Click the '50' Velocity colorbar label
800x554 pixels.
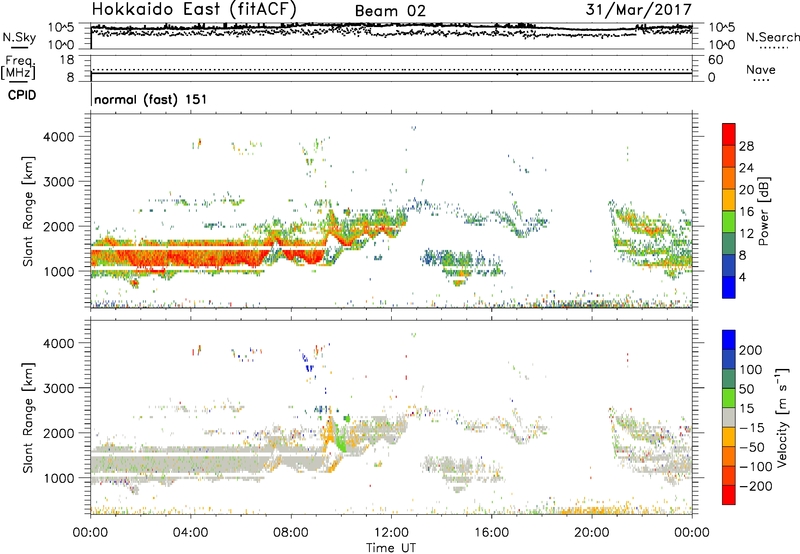point(746,389)
